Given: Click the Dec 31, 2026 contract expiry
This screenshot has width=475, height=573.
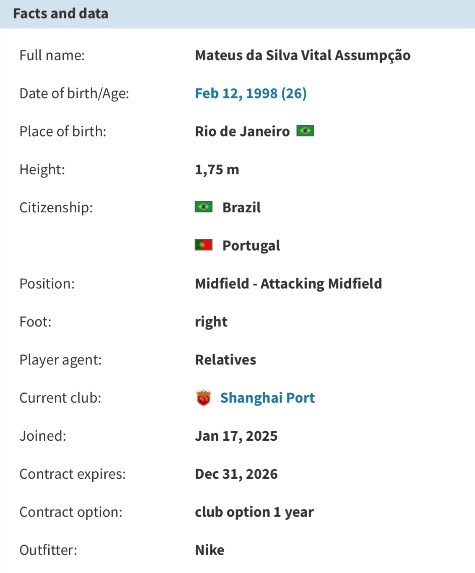Looking at the screenshot, I should click(x=236, y=474).
